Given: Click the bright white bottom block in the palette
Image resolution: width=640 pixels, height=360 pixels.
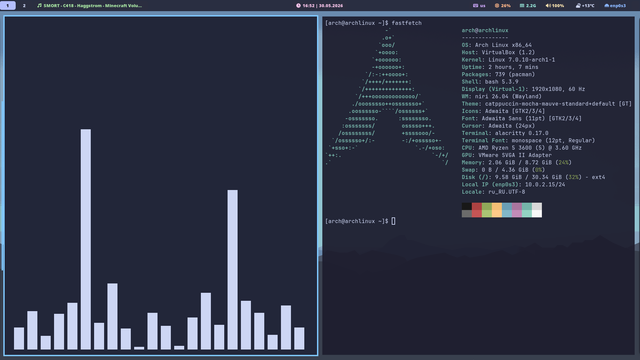Looking at the screenshot, I should pos(537,213).
